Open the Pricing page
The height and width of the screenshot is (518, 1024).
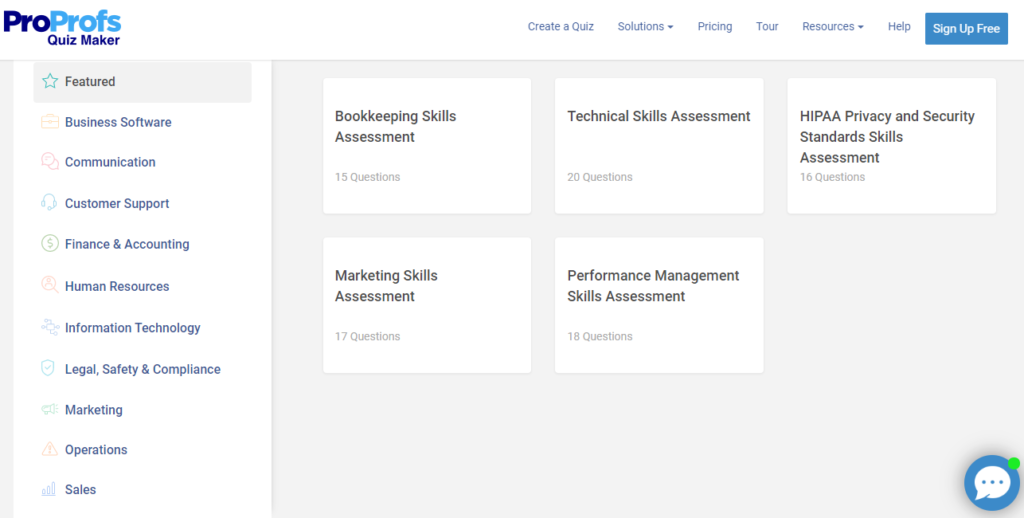point(715,27)
